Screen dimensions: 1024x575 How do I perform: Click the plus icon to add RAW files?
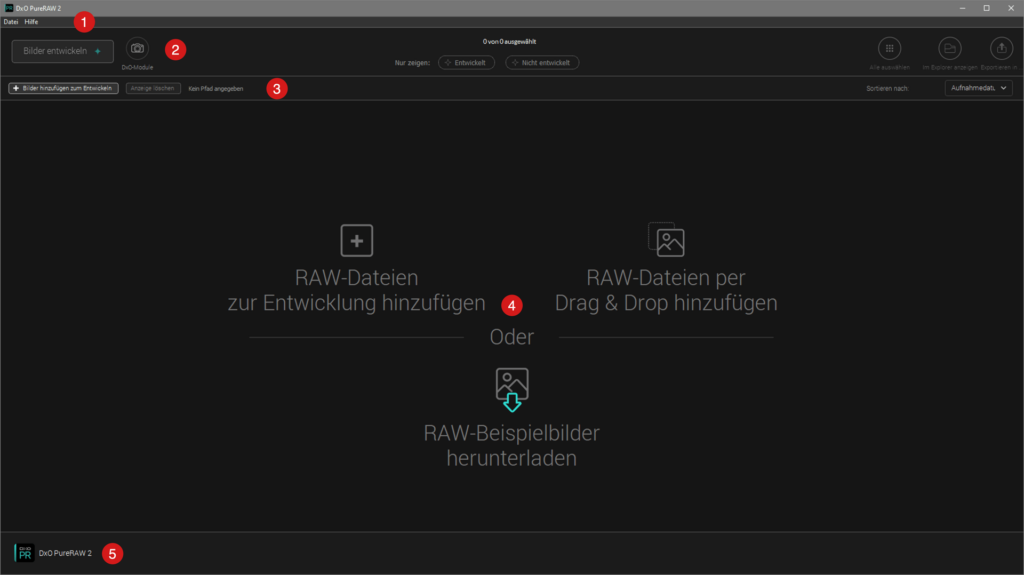pos(357,240)
